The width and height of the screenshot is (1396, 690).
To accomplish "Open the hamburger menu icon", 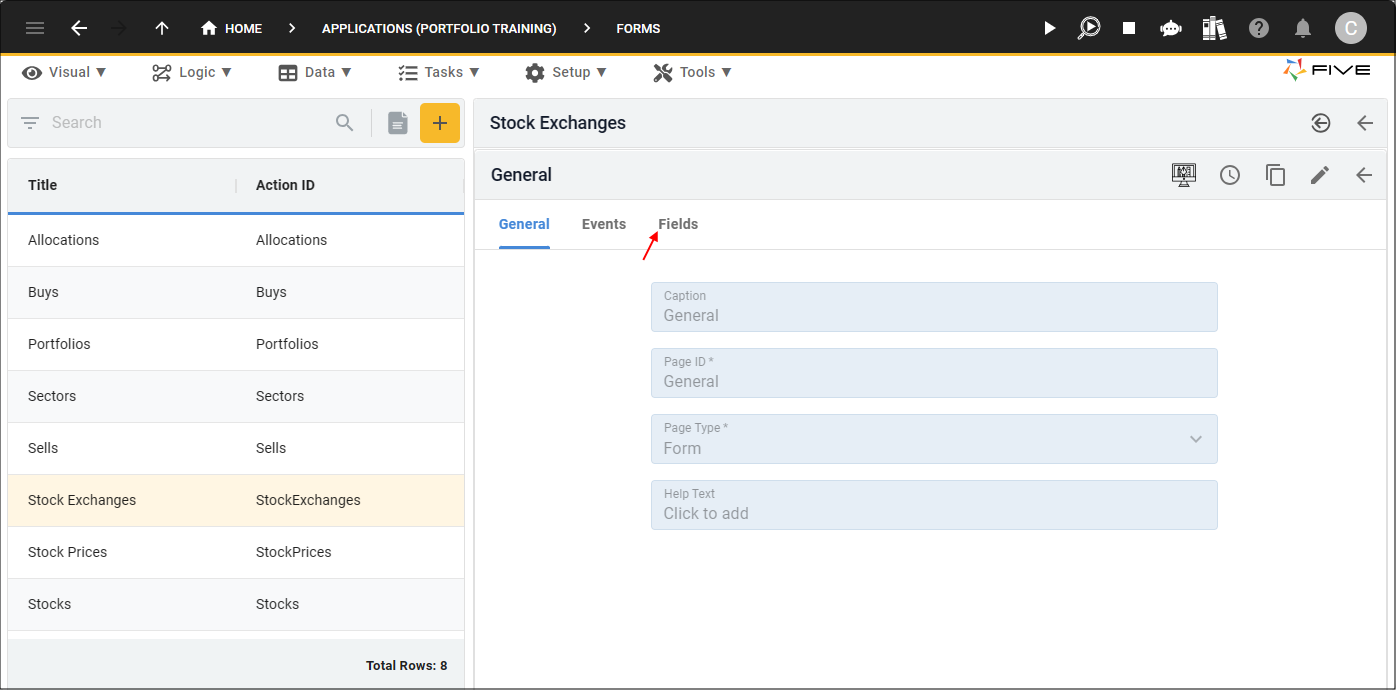I will 35,28.
